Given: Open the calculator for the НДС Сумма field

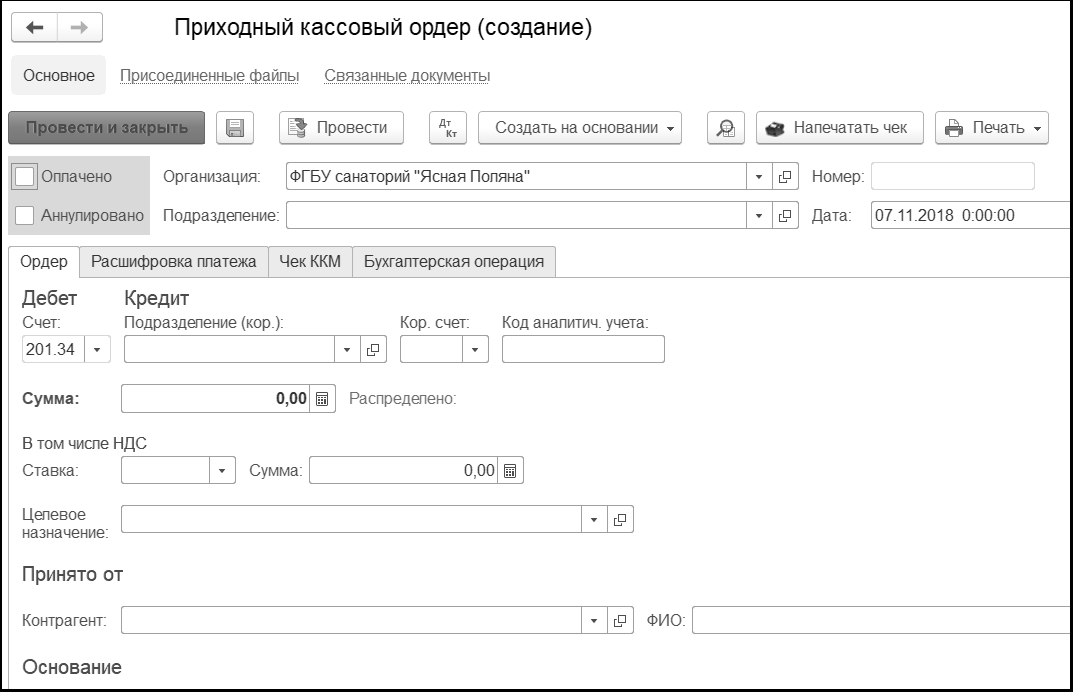Looking at the screenshot, I should pyautogui.click(x=510, y=471).
